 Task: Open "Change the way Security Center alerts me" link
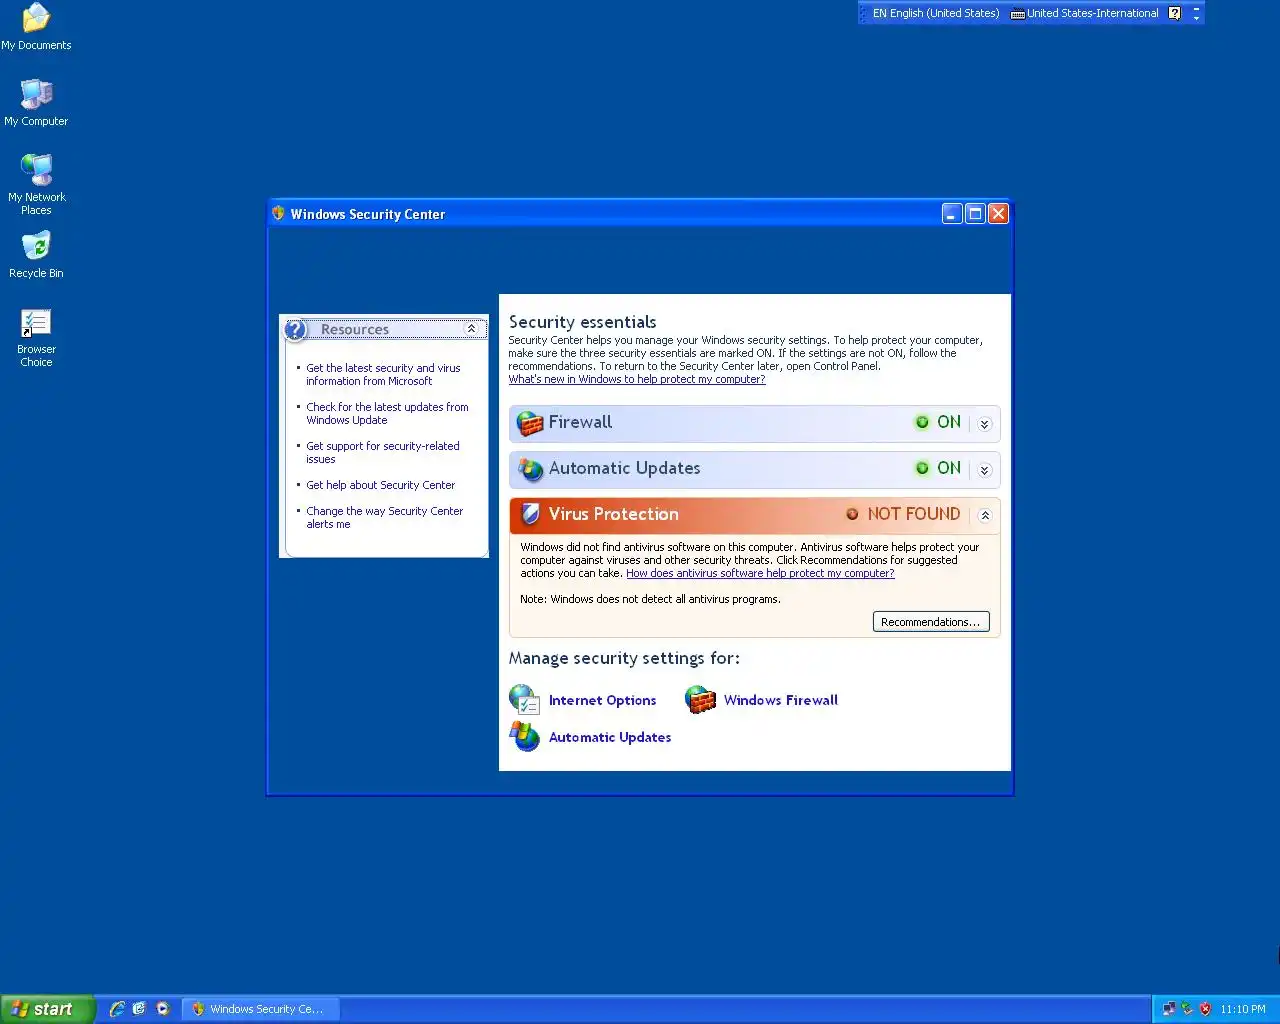[384, 518]
